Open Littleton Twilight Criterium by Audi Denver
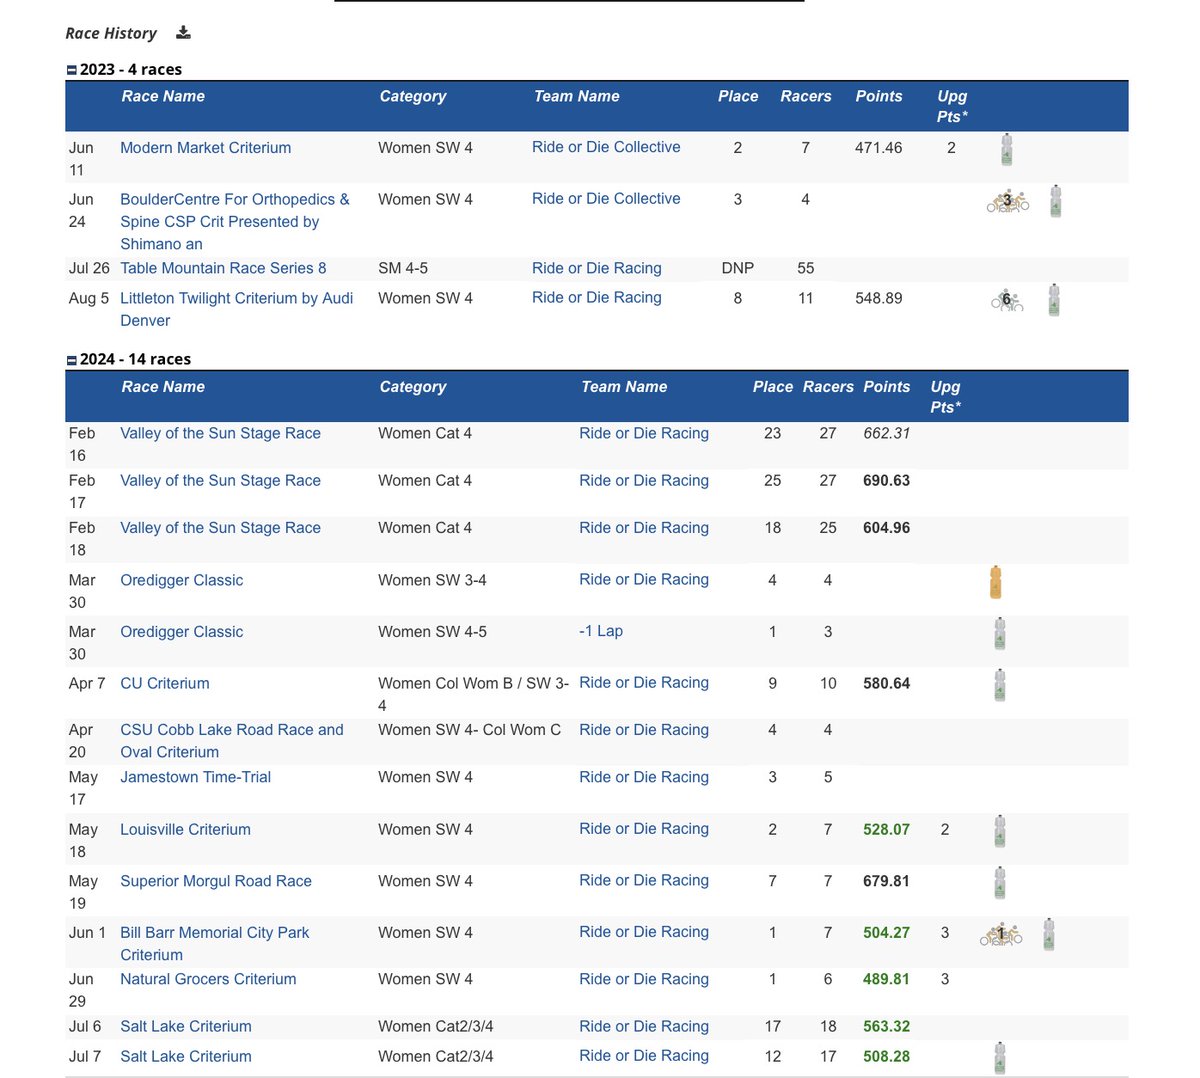1200x1078 pixels. coord(237,309)
